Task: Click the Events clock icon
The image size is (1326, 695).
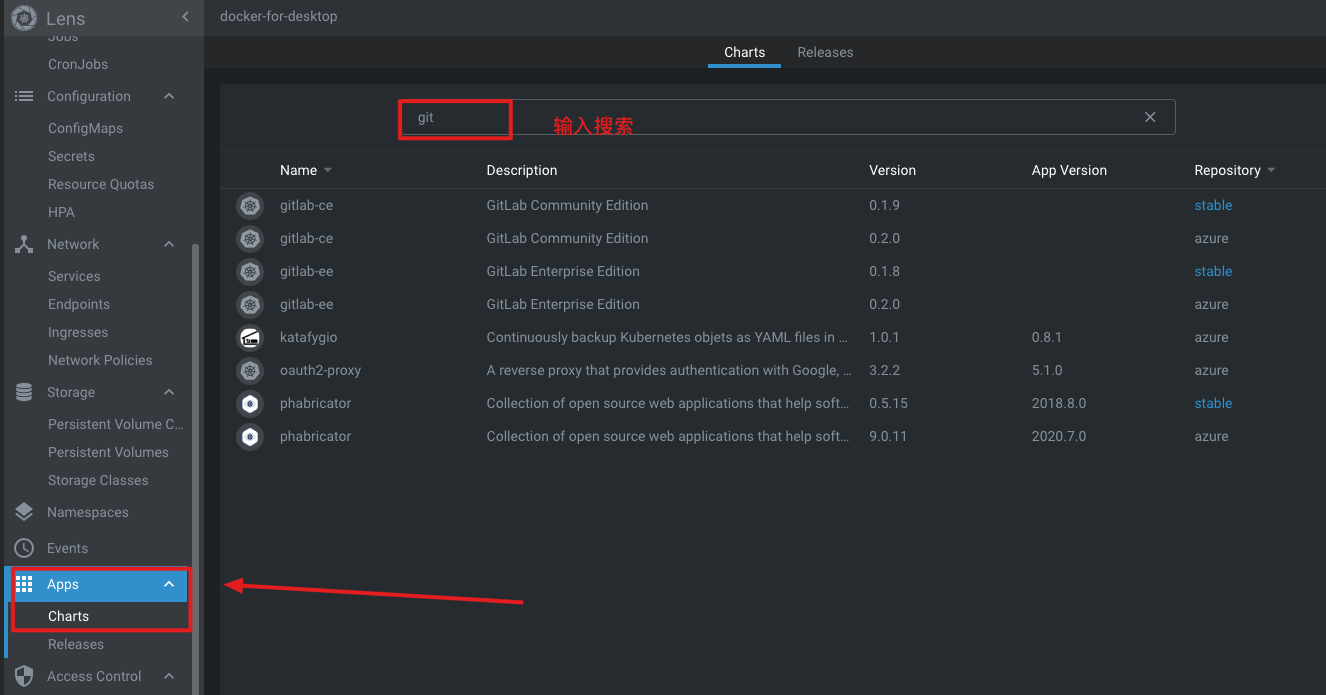Action: coord(24,548)
